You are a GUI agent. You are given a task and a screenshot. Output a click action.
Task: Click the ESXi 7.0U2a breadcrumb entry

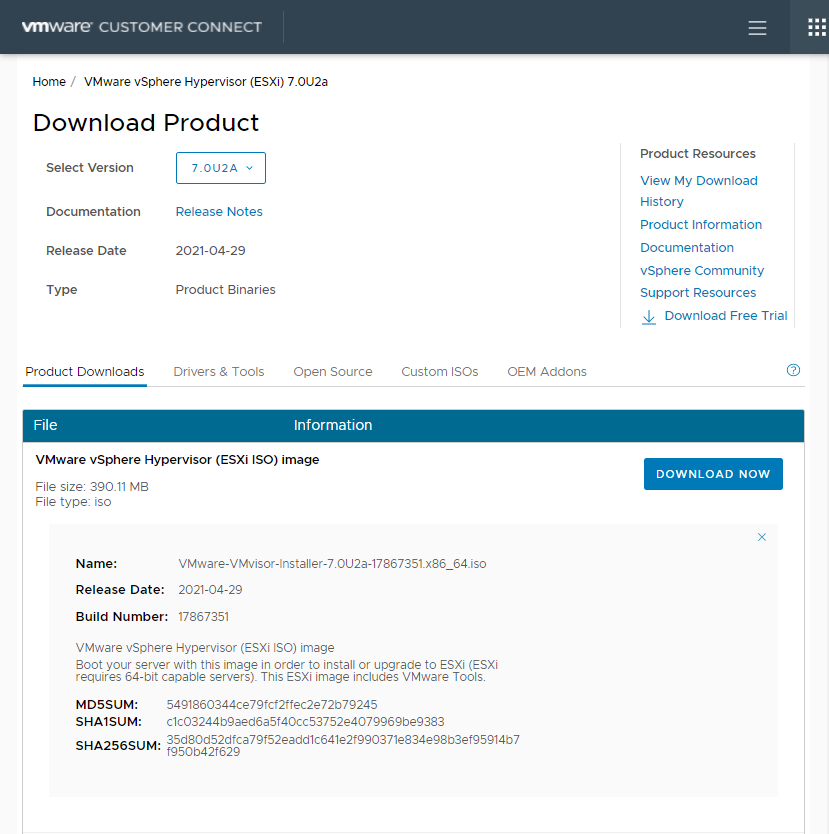pos(206,82)
